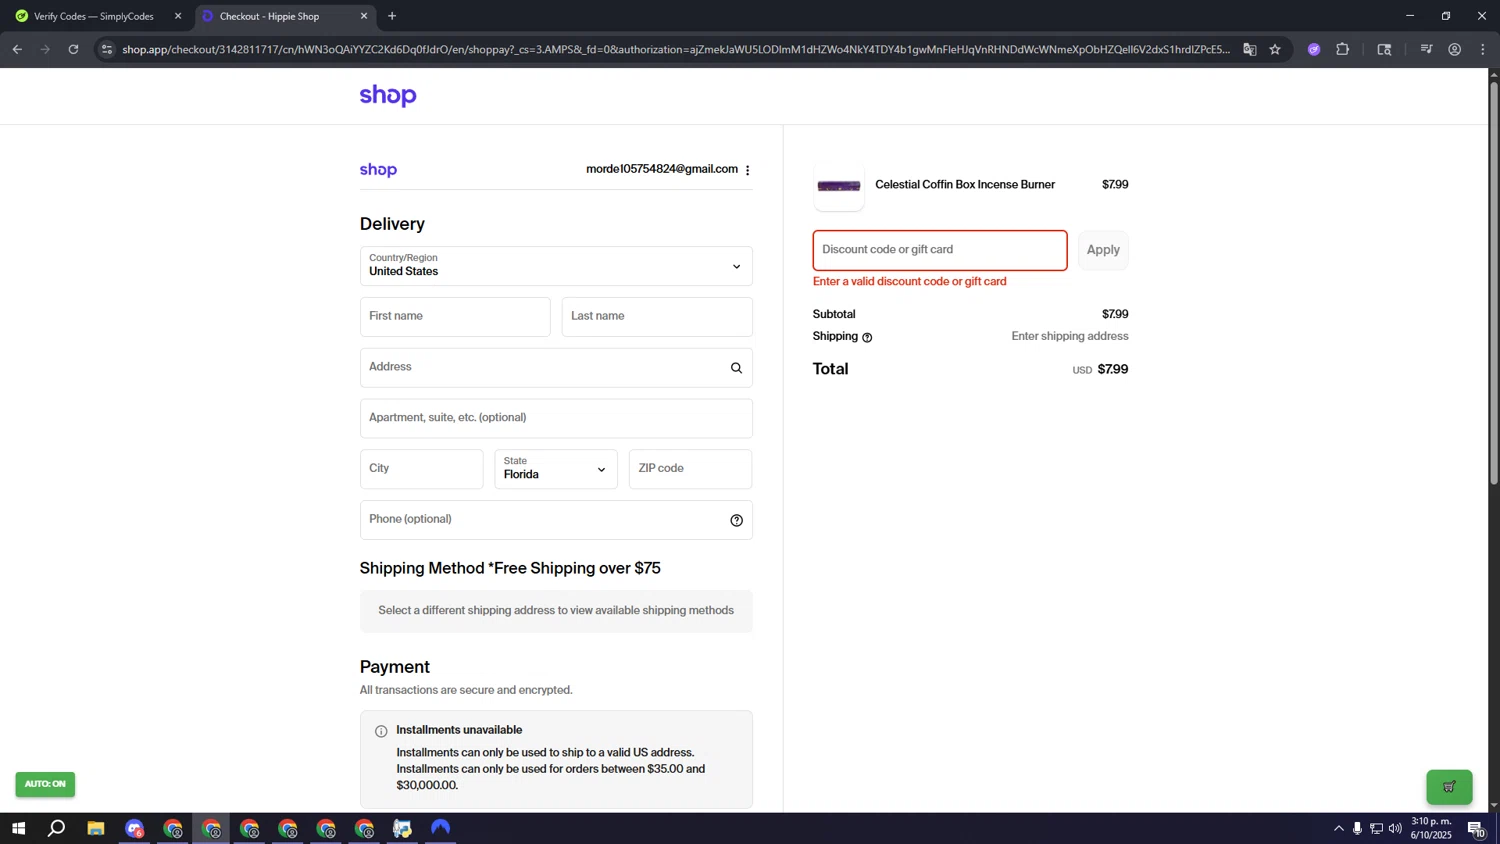Viewport: 1500px width, 844px height.
Task: Click the Shop logo in page header
Action: point(388,95)
